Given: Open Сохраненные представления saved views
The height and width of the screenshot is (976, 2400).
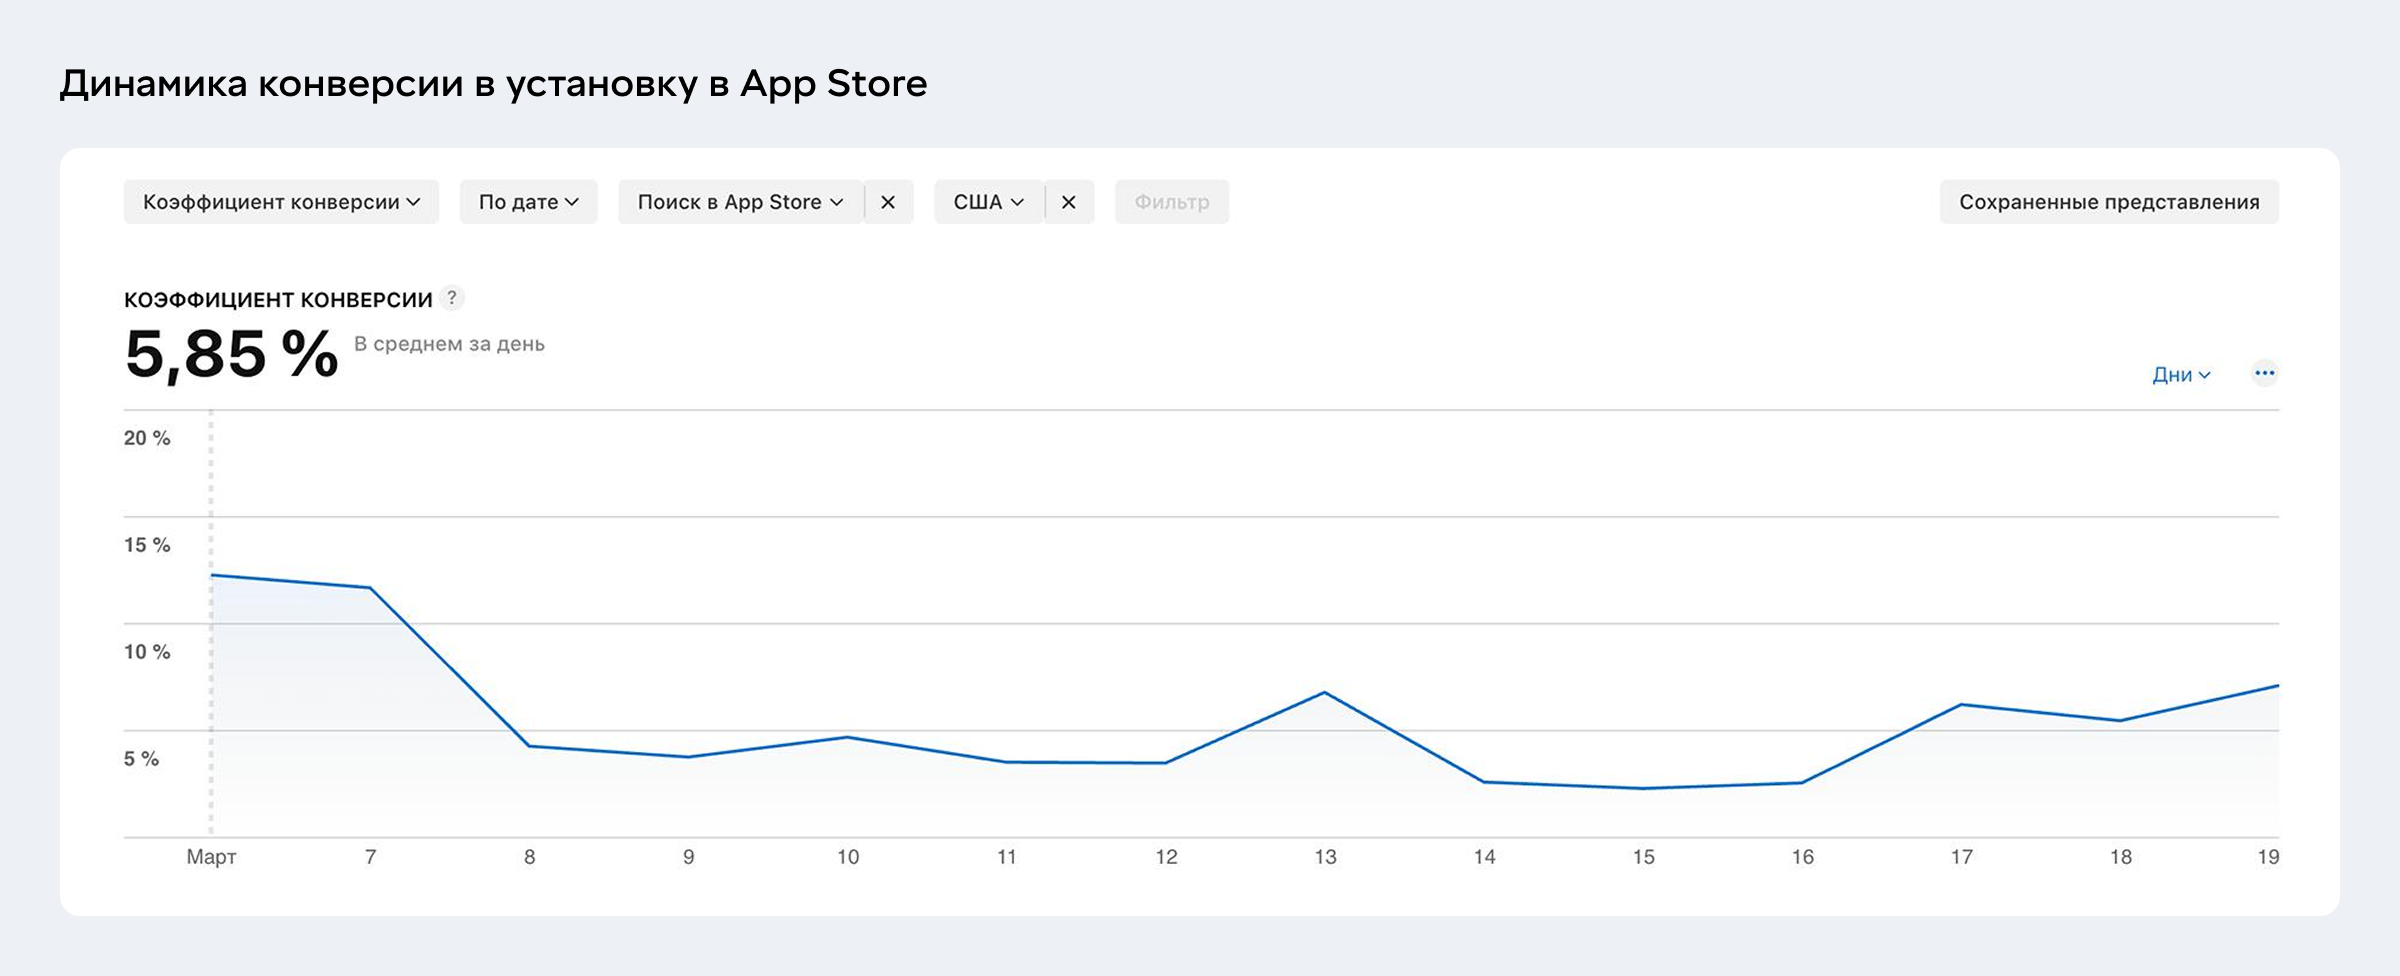Looking at the screenshot, I should [2108, 202].
